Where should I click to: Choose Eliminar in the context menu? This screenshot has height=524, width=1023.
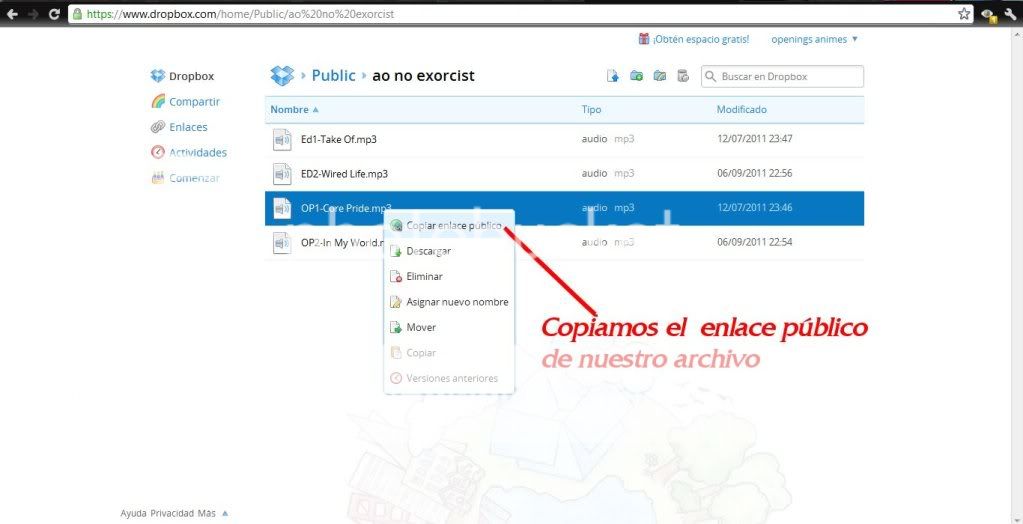[449, 276]
